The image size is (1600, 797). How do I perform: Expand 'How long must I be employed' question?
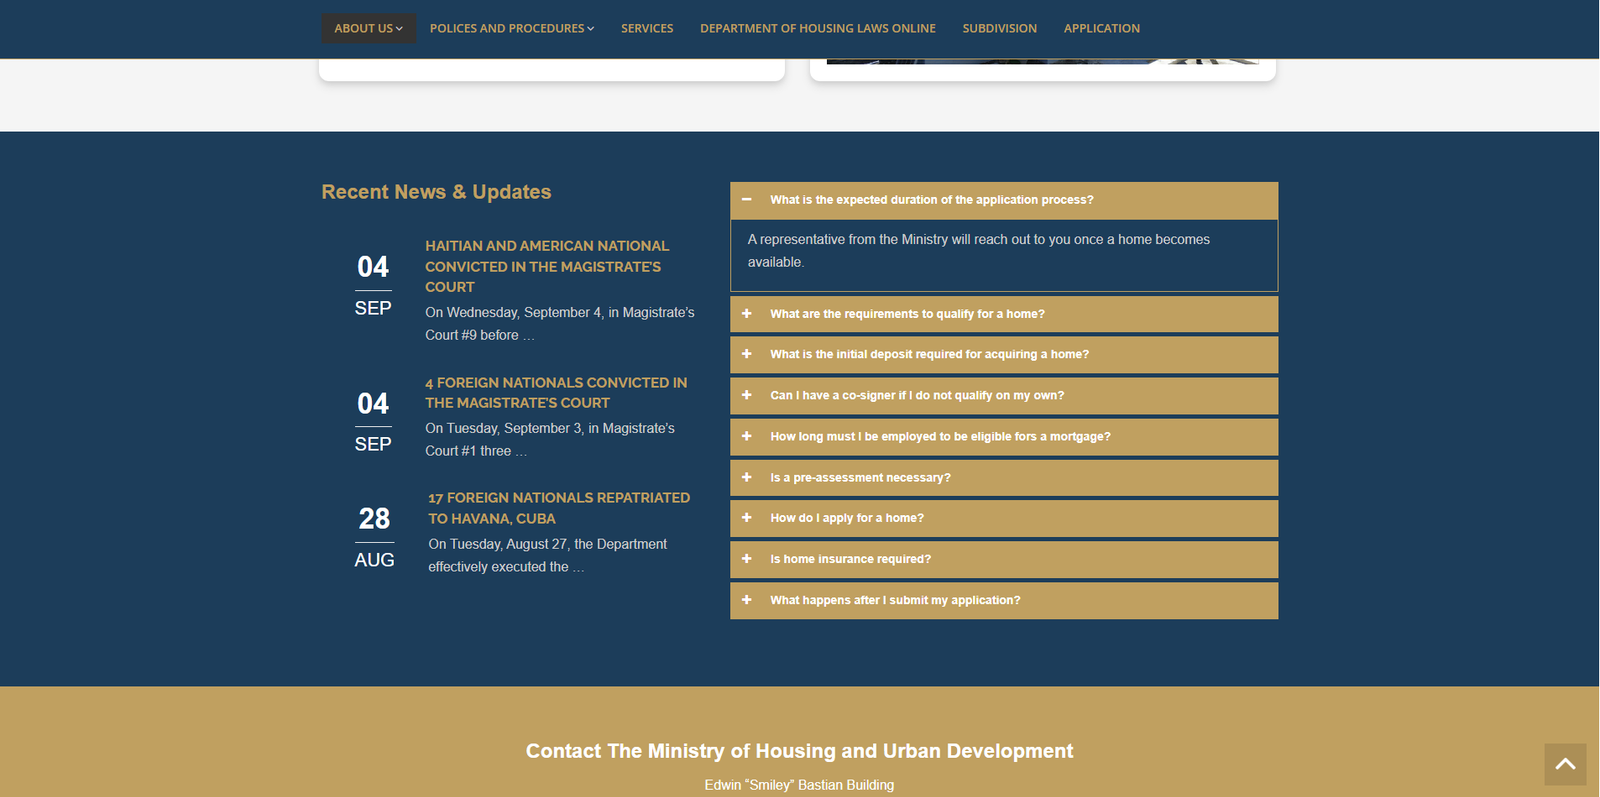click(x=939, y=437)
